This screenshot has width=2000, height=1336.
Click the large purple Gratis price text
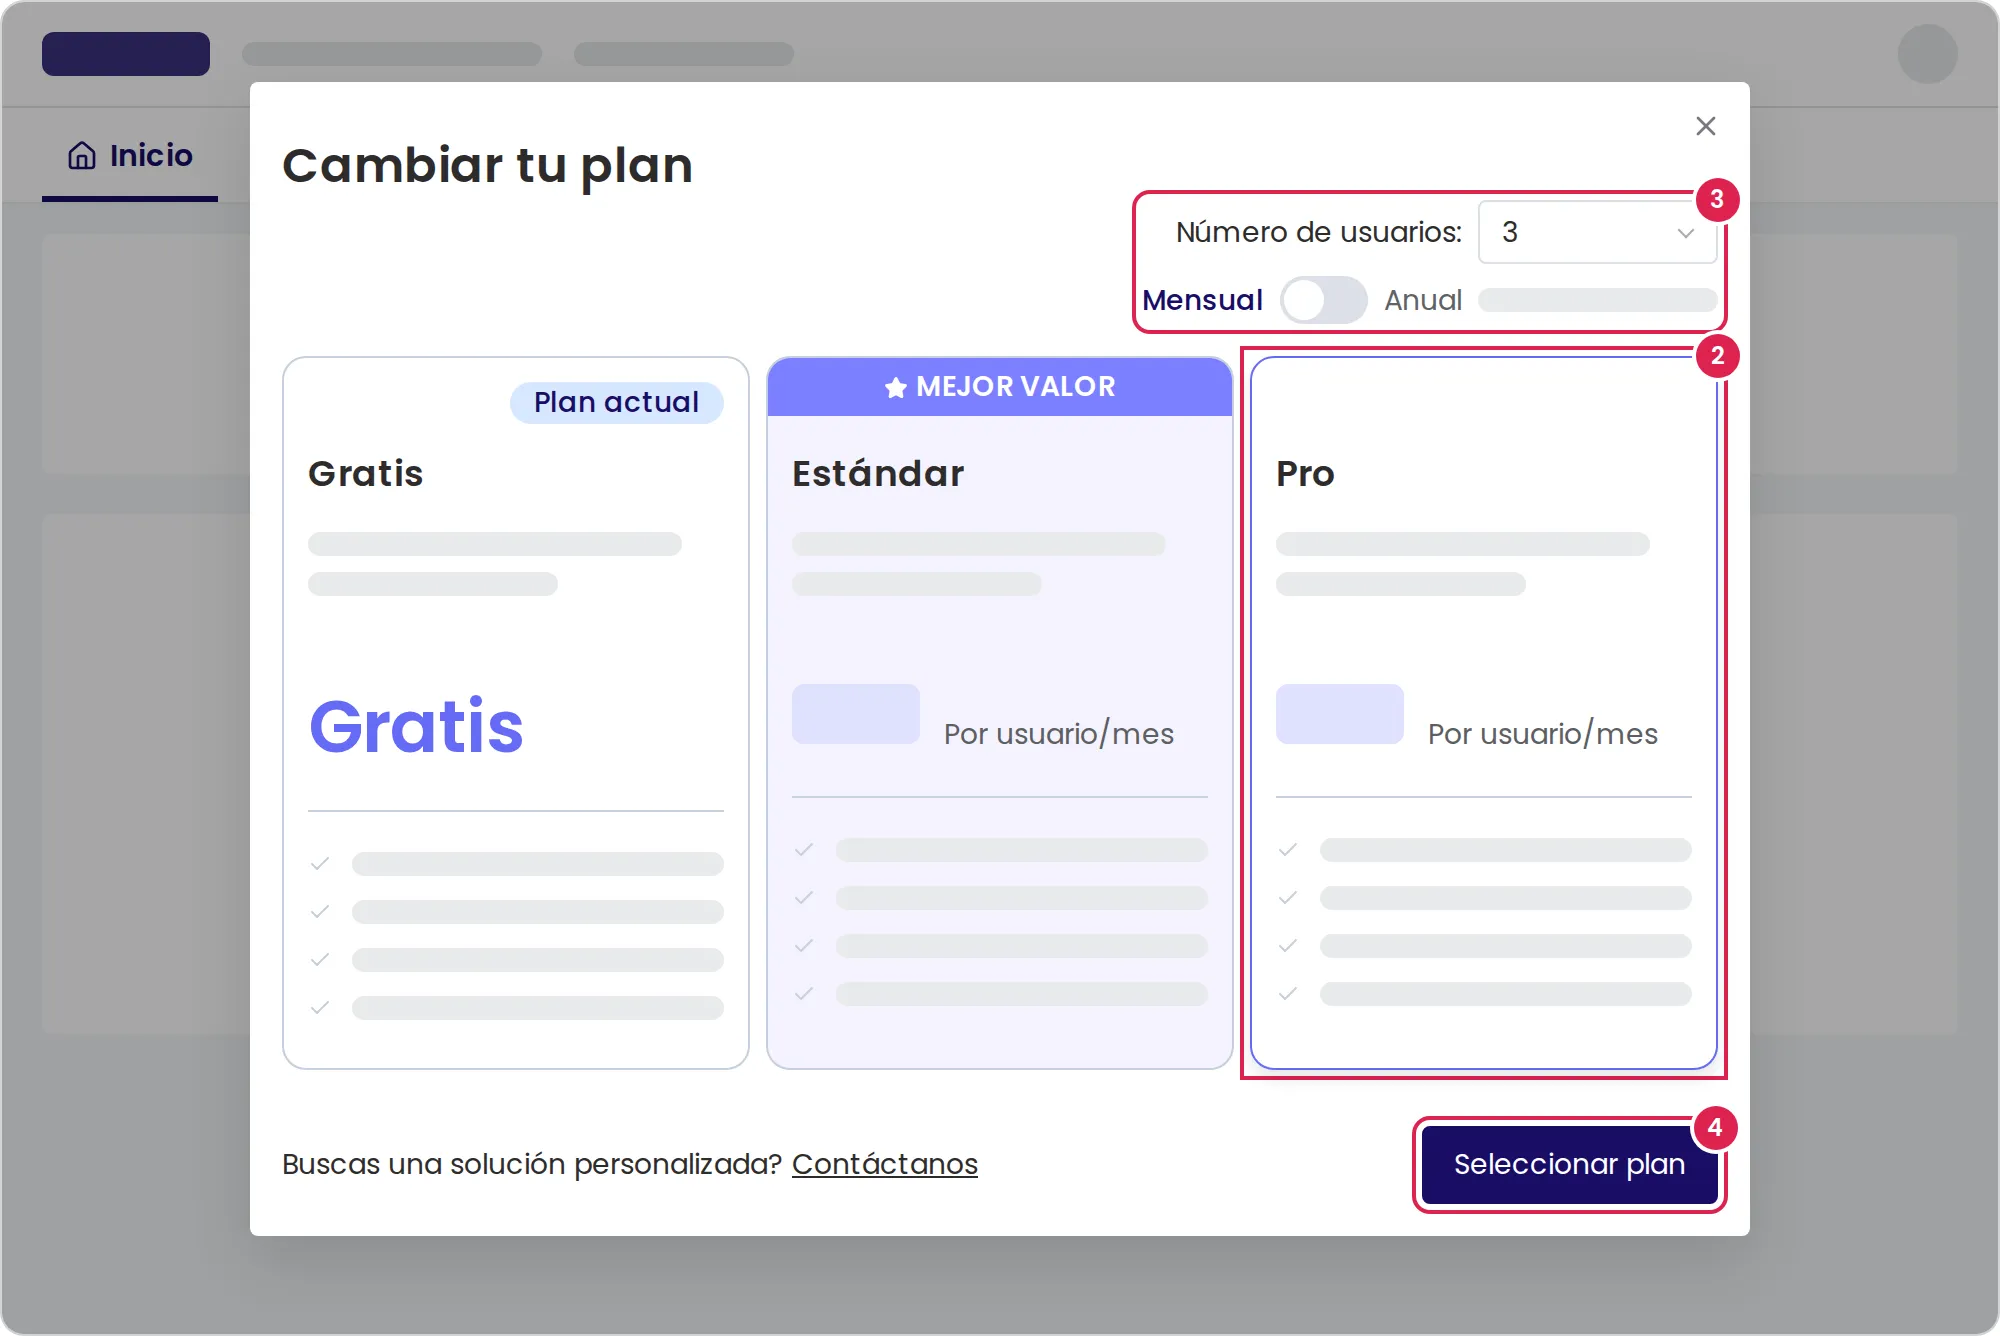[x=416, y=726]
